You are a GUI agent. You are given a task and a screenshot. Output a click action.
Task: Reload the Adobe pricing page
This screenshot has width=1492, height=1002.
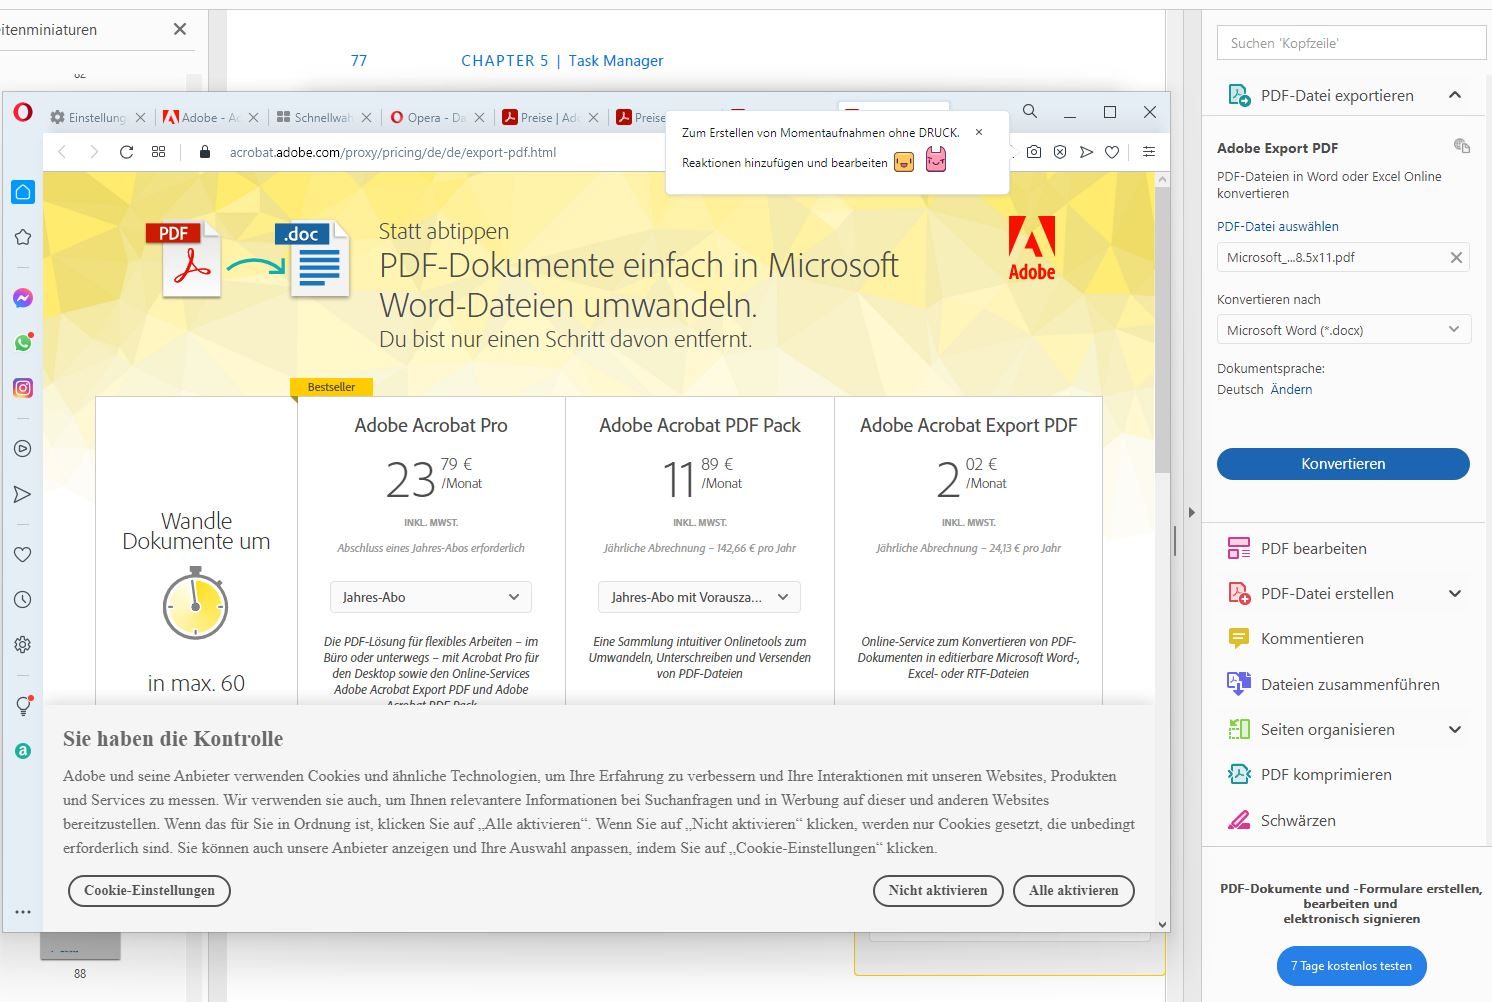pos(126,152)
